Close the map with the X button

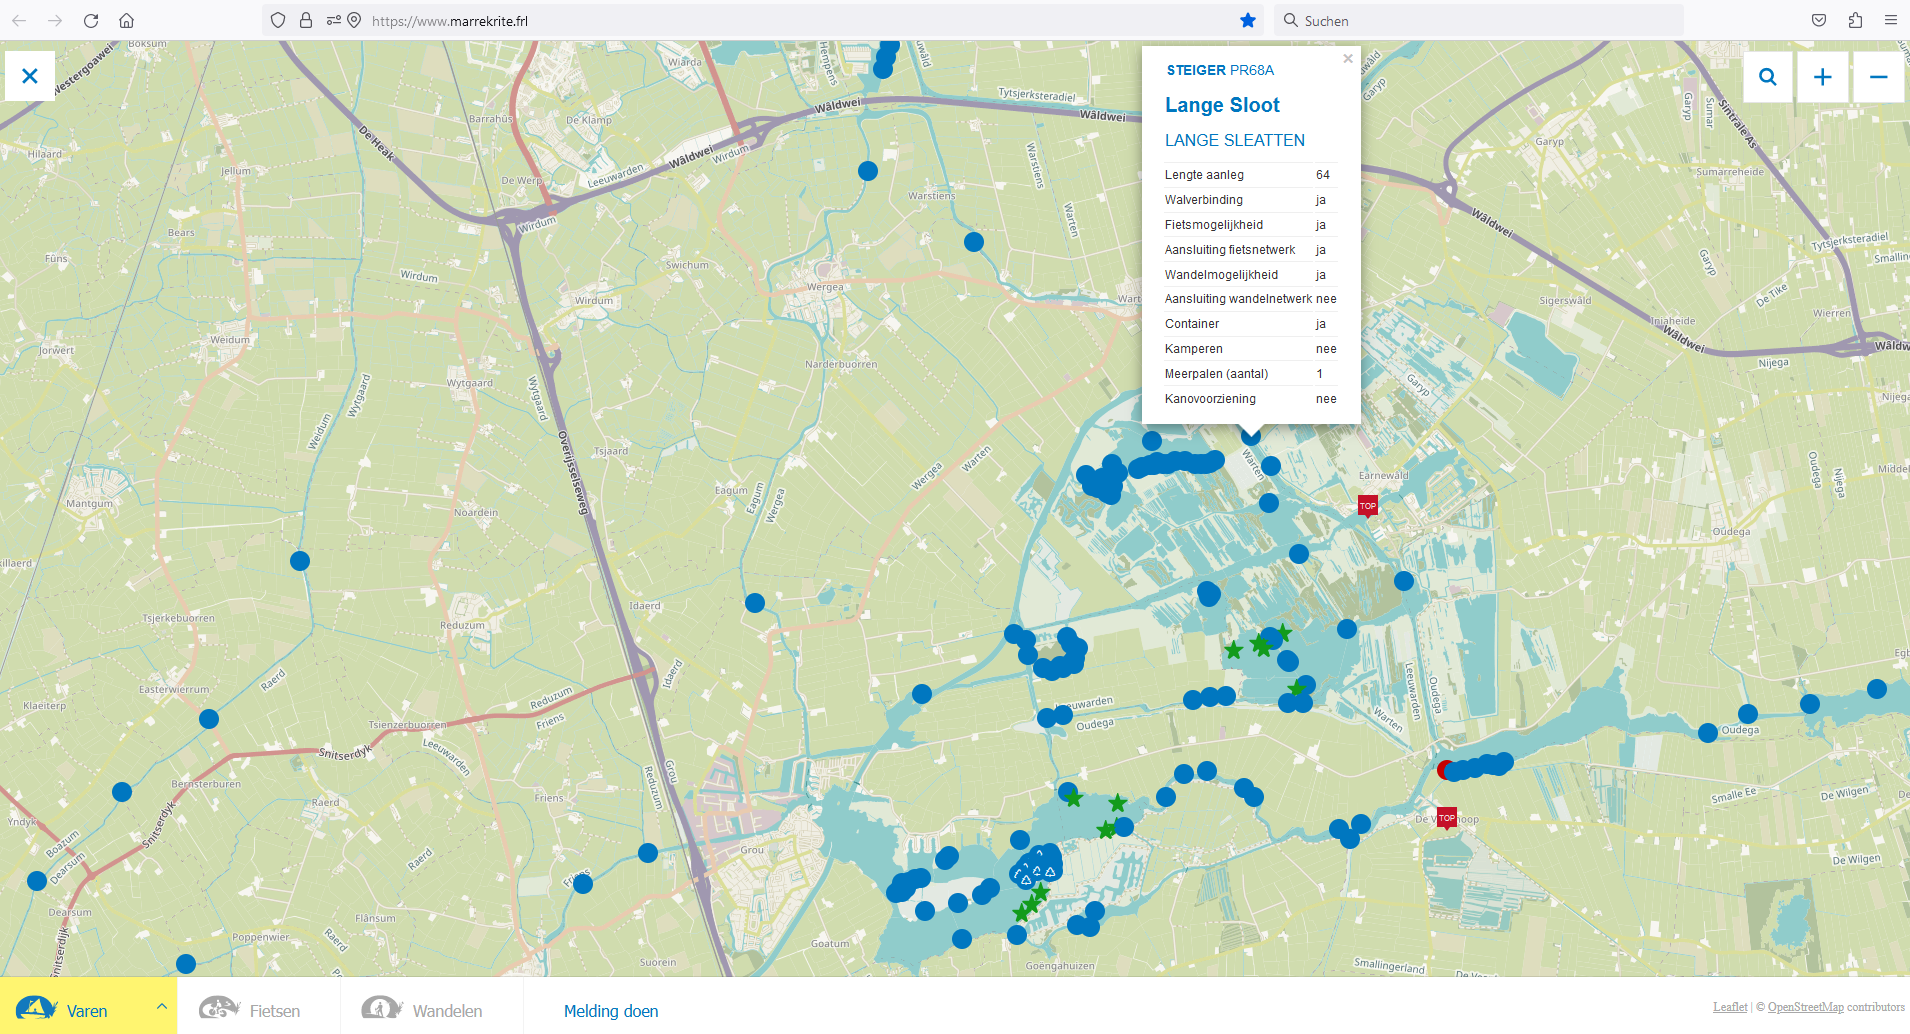tap(30, 76)
